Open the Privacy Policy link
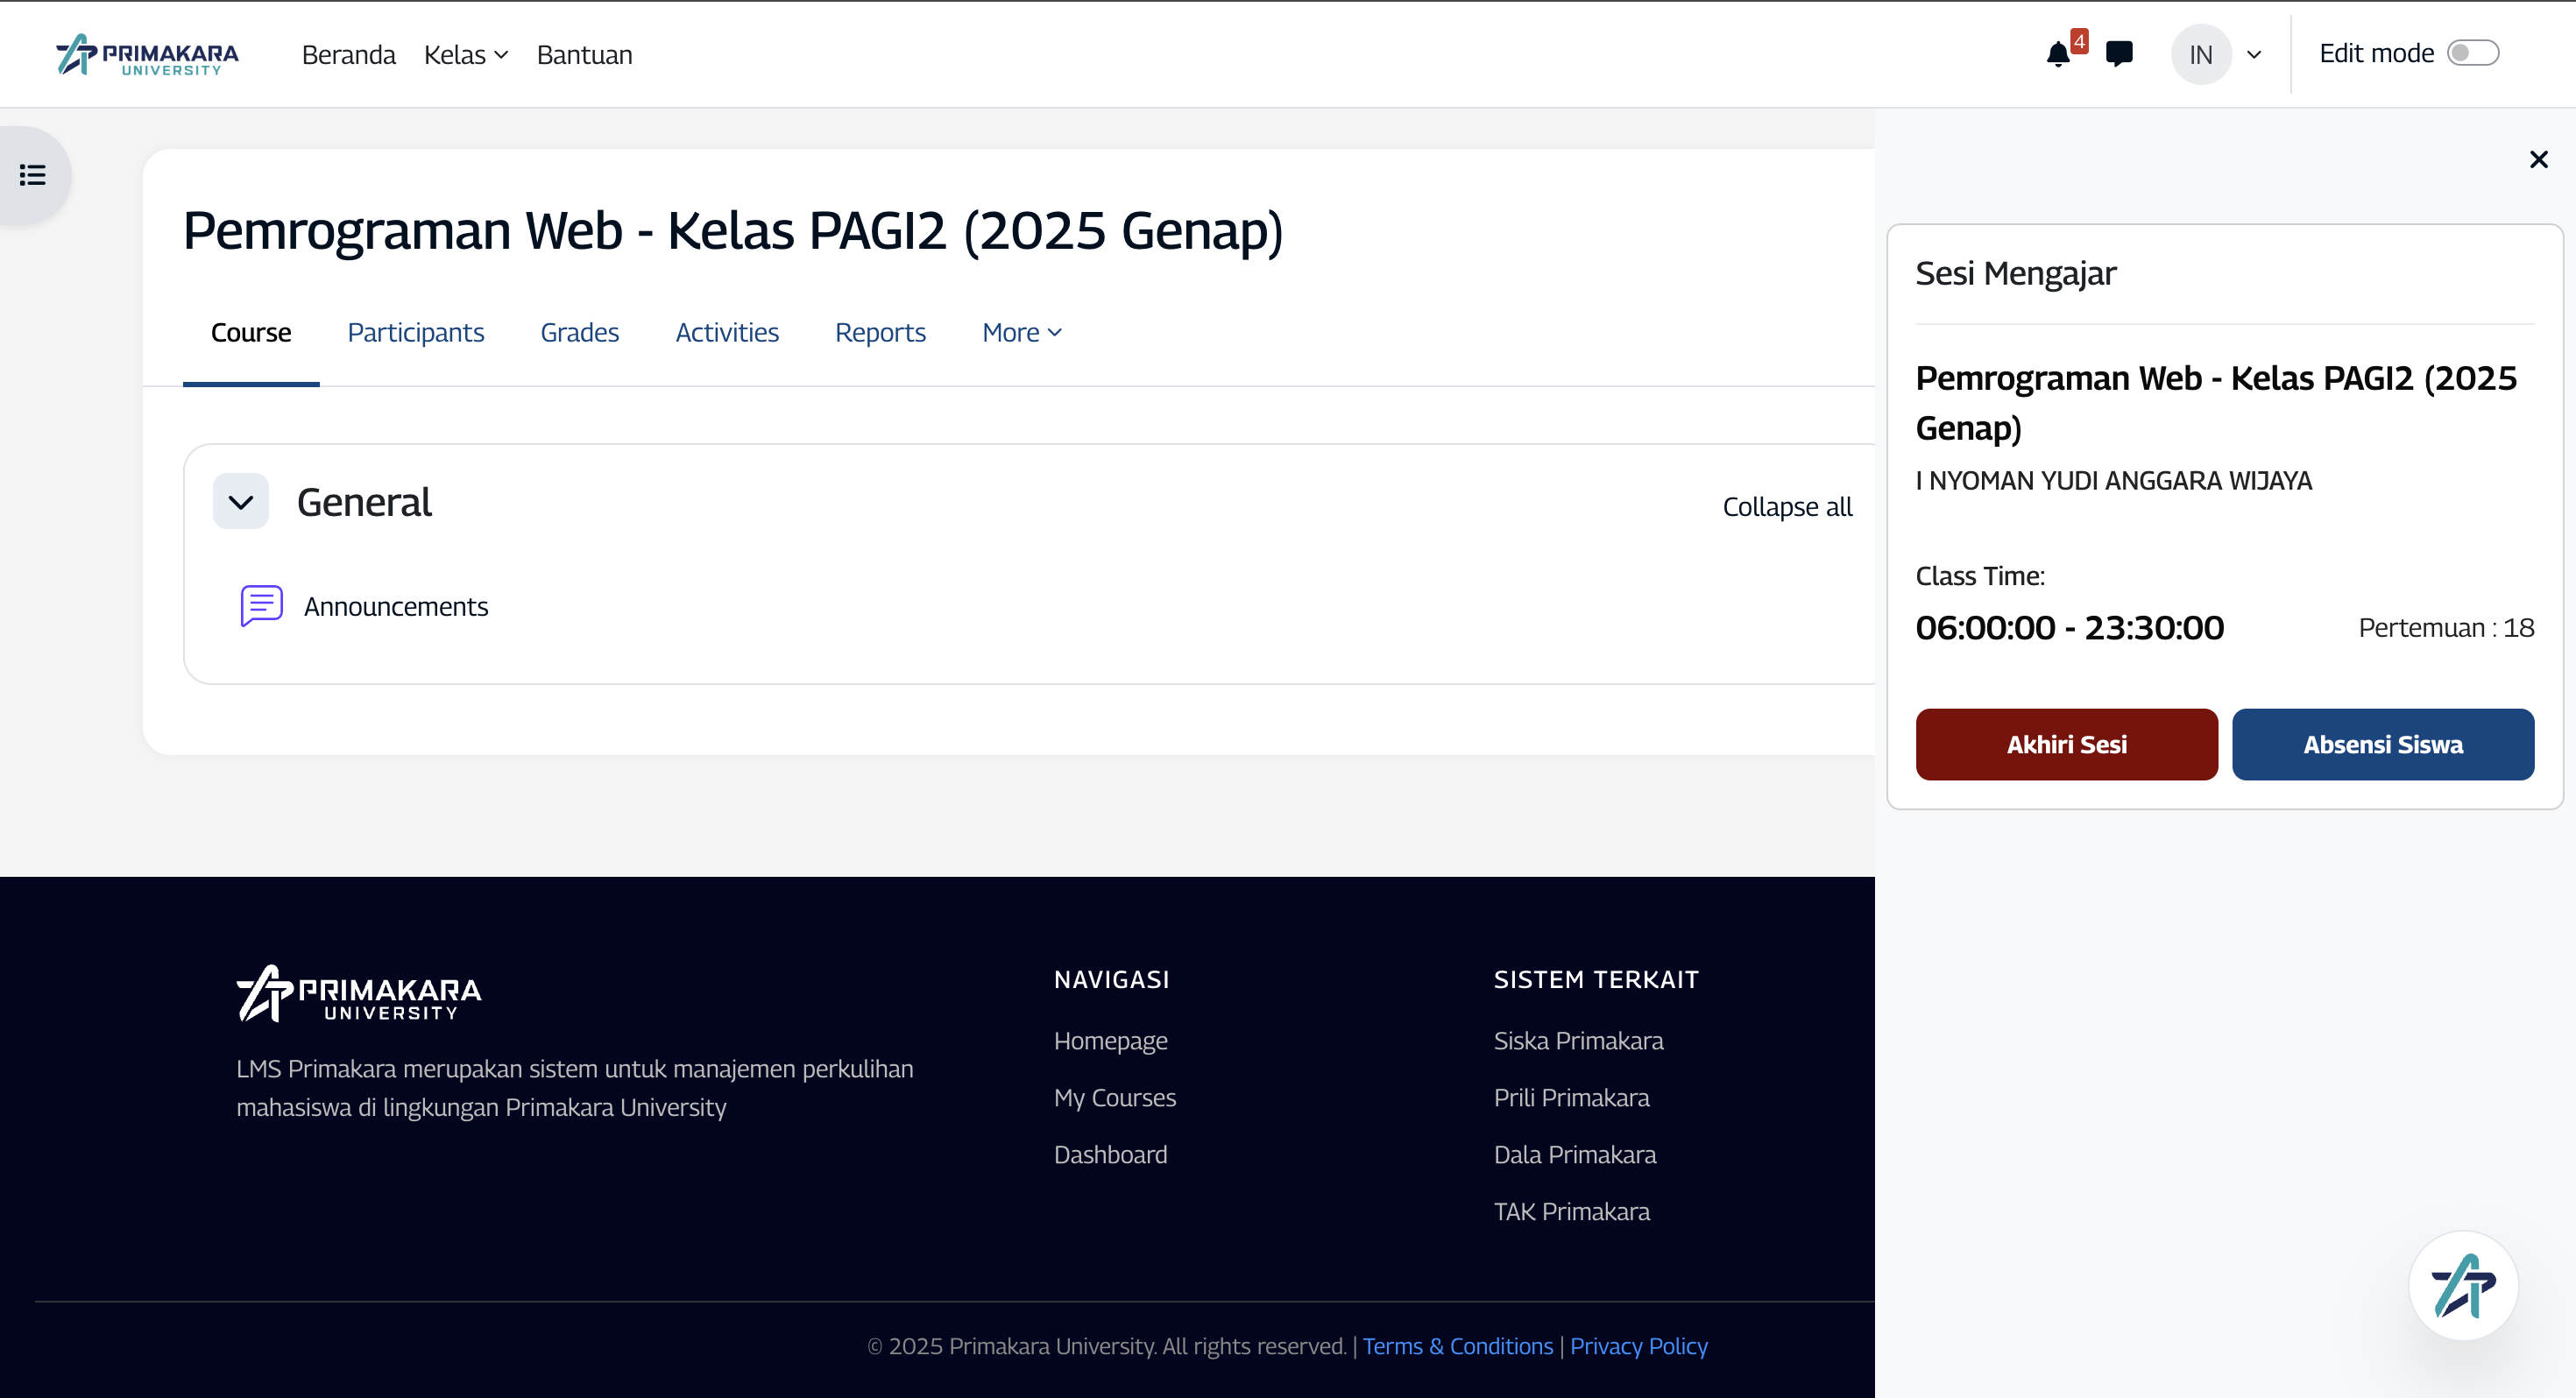The width and height of the screenshot is (2576, 1398). (x=1639, y=1346)
